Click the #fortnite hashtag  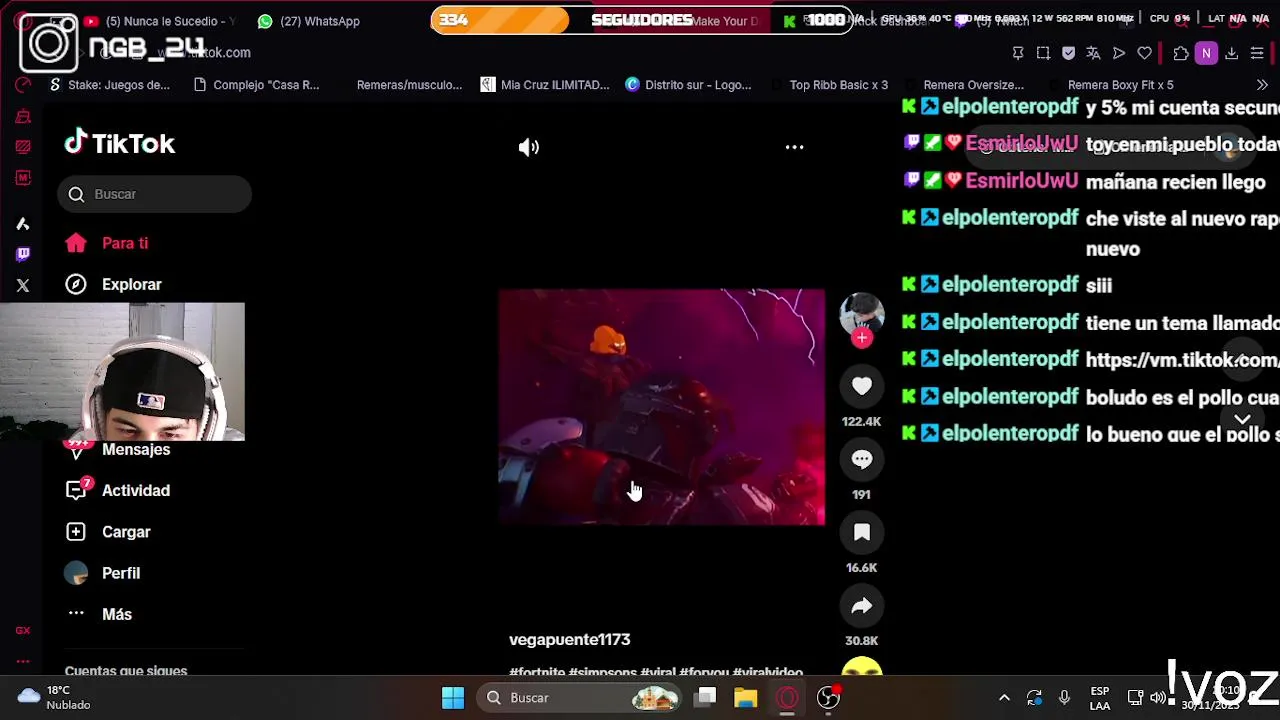point(537,673)
